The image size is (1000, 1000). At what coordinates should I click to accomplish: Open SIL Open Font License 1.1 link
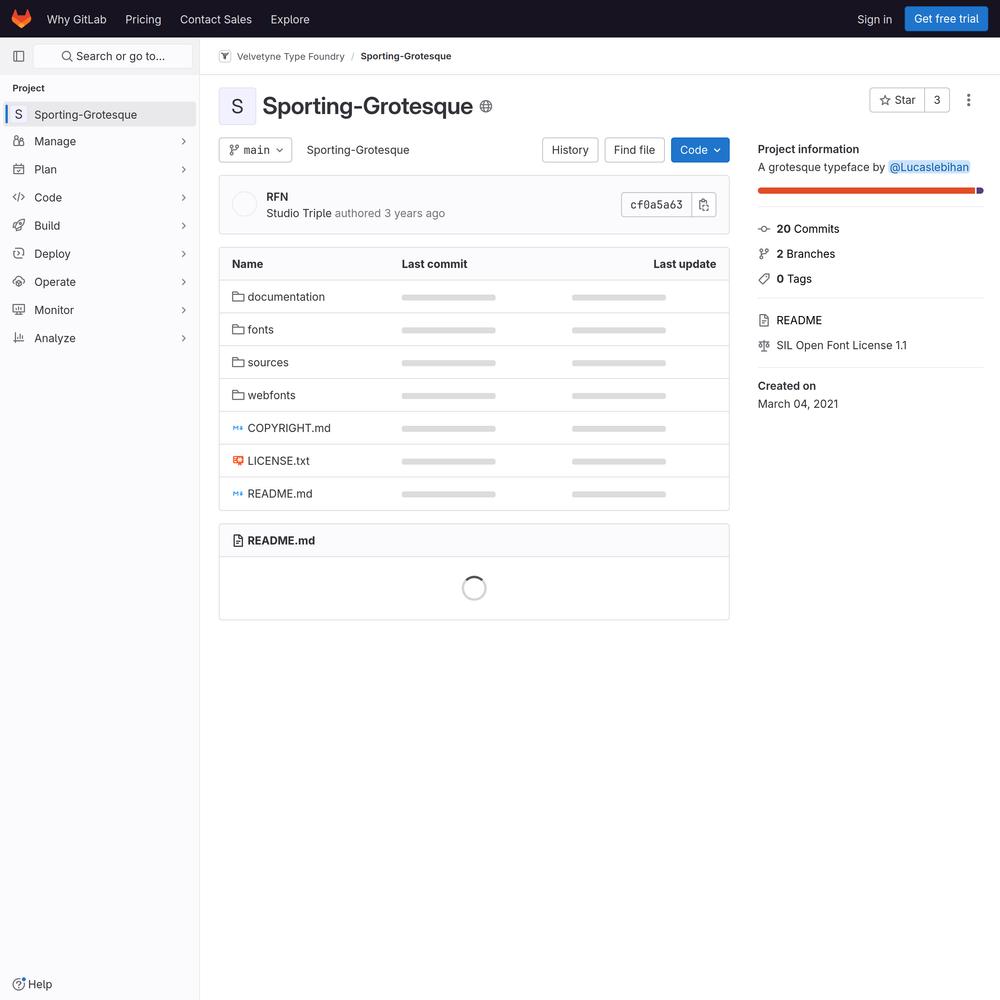[x=841, y=346]
